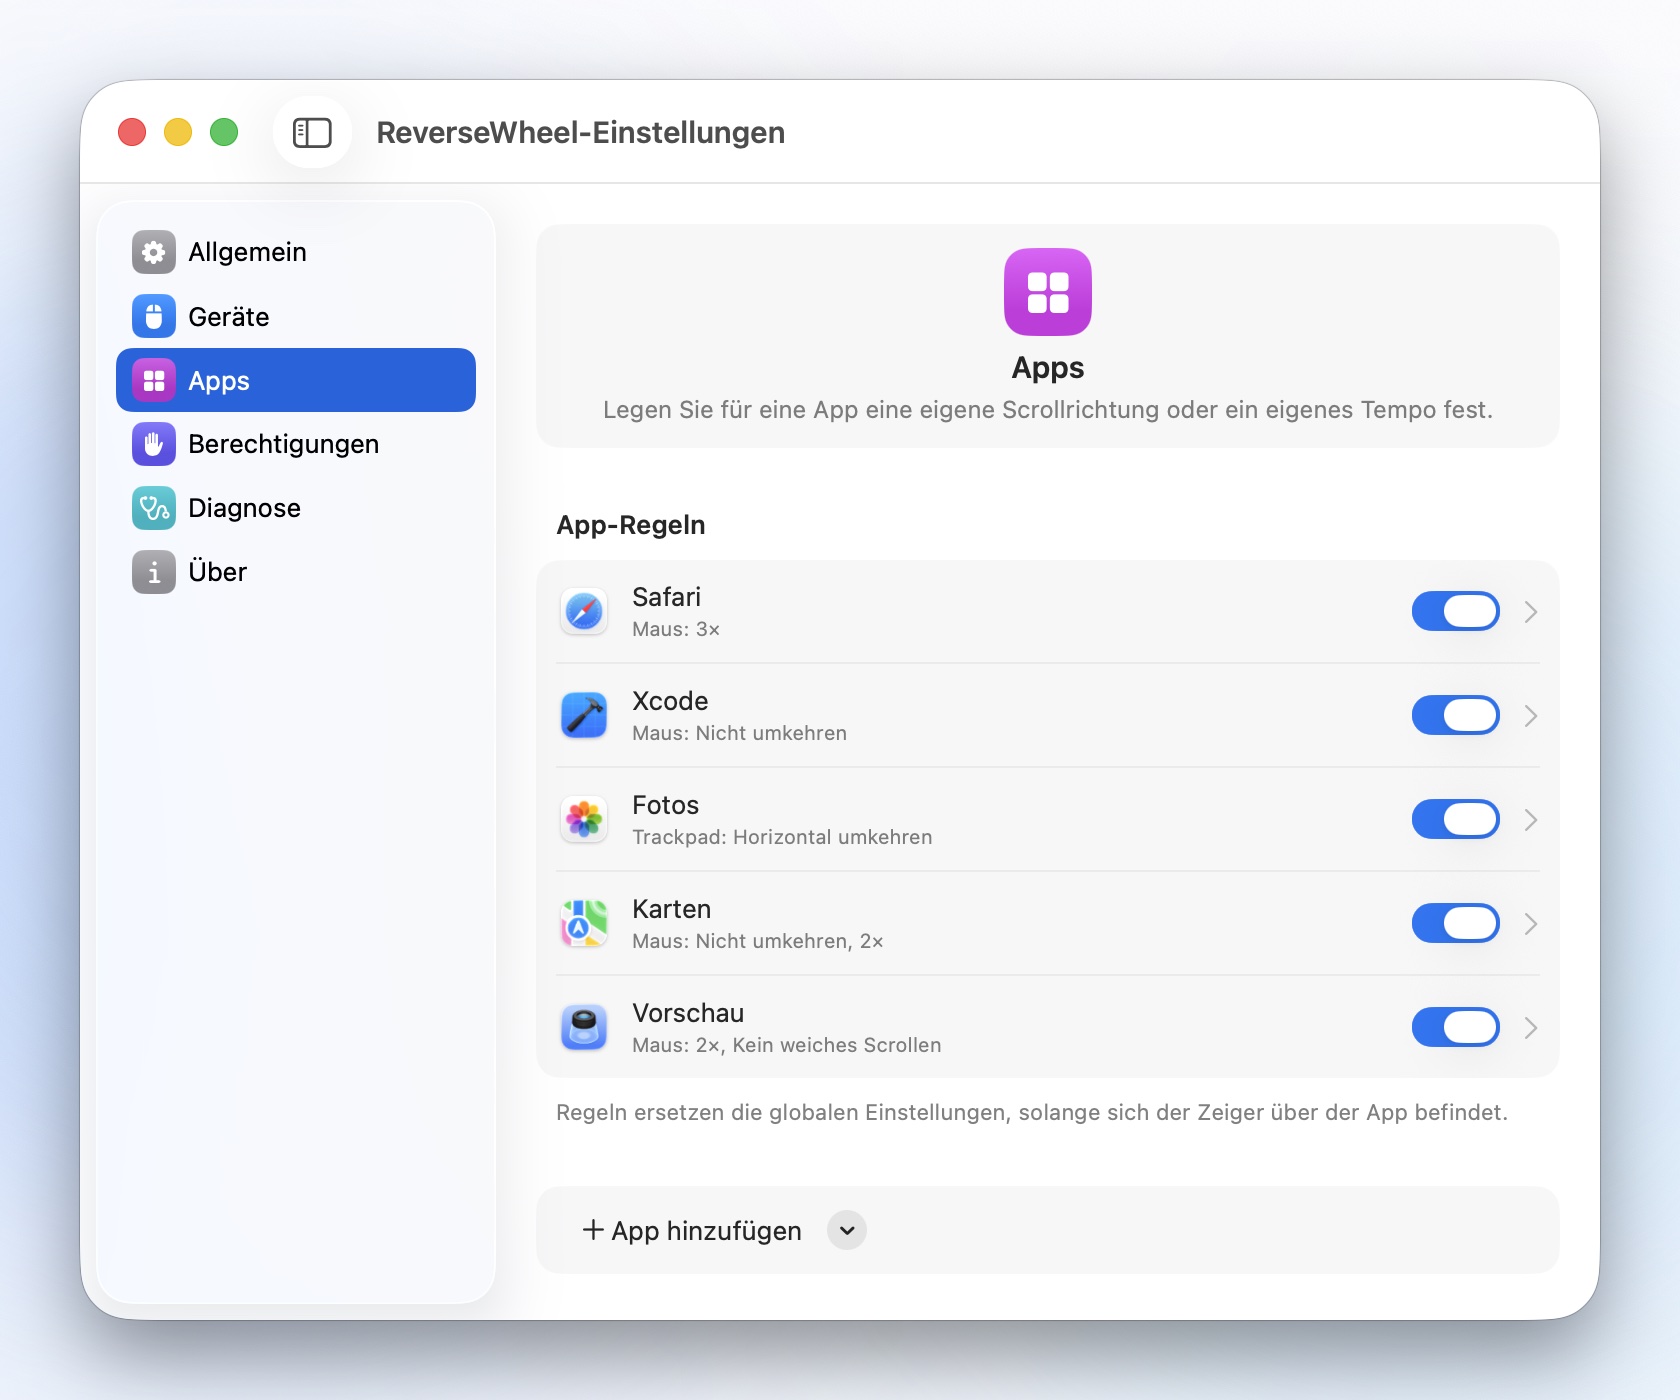
Task: Click 'Trackpad: Horizontal umkehren' text
Action: point(782,837)
